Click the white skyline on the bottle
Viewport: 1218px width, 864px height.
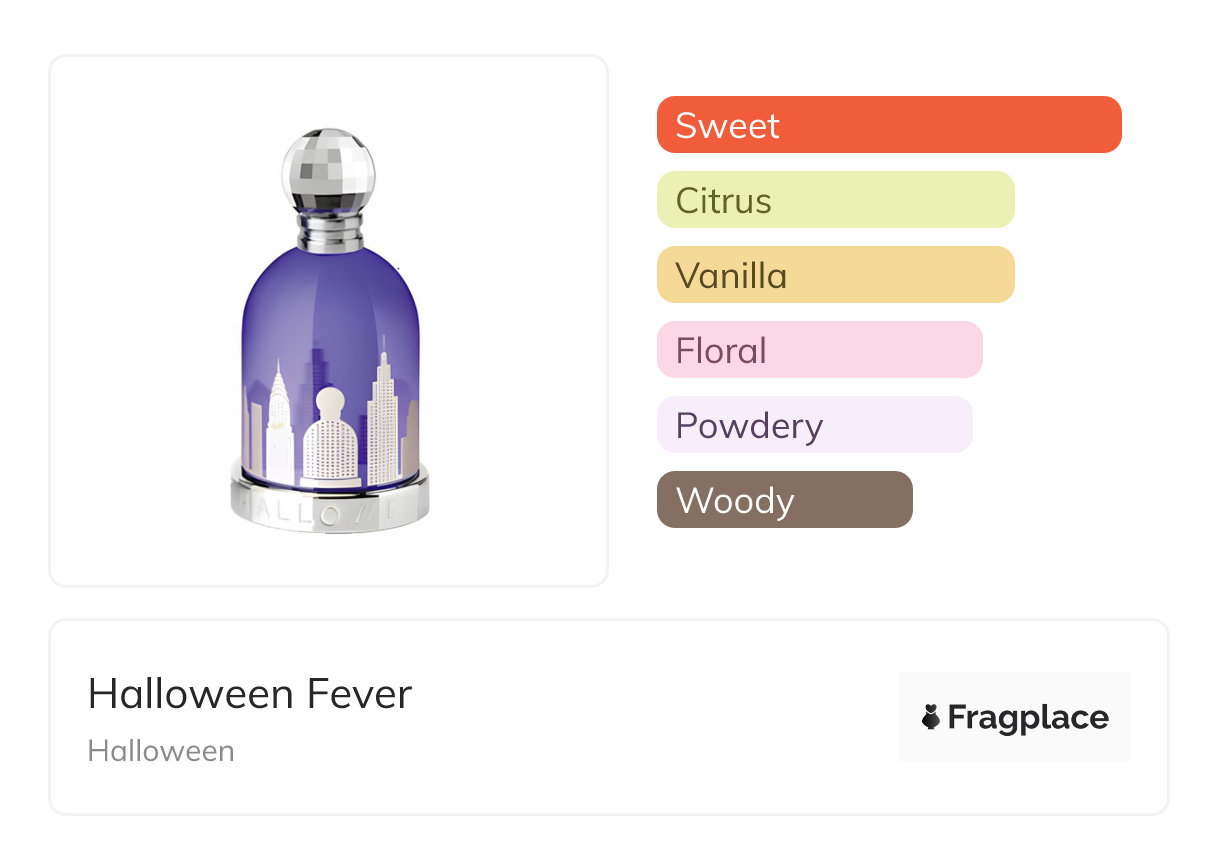383,420
